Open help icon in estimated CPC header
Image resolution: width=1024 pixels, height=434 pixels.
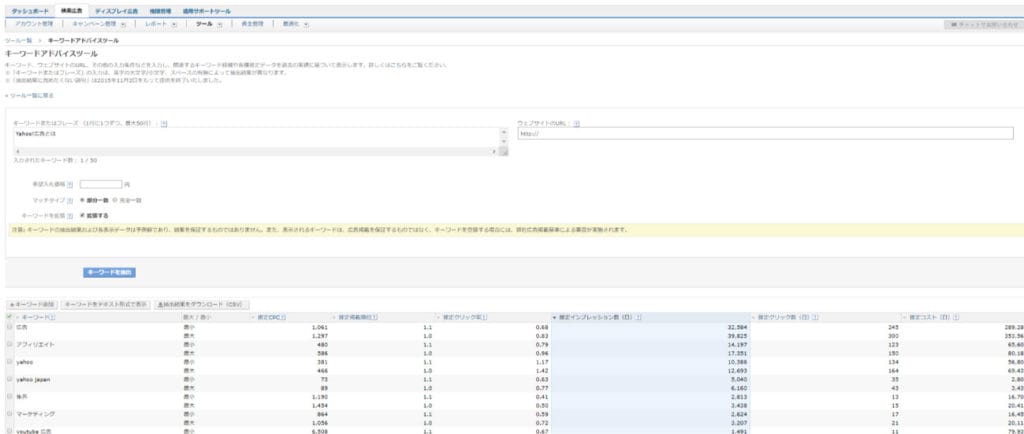(x=283, y=317)
